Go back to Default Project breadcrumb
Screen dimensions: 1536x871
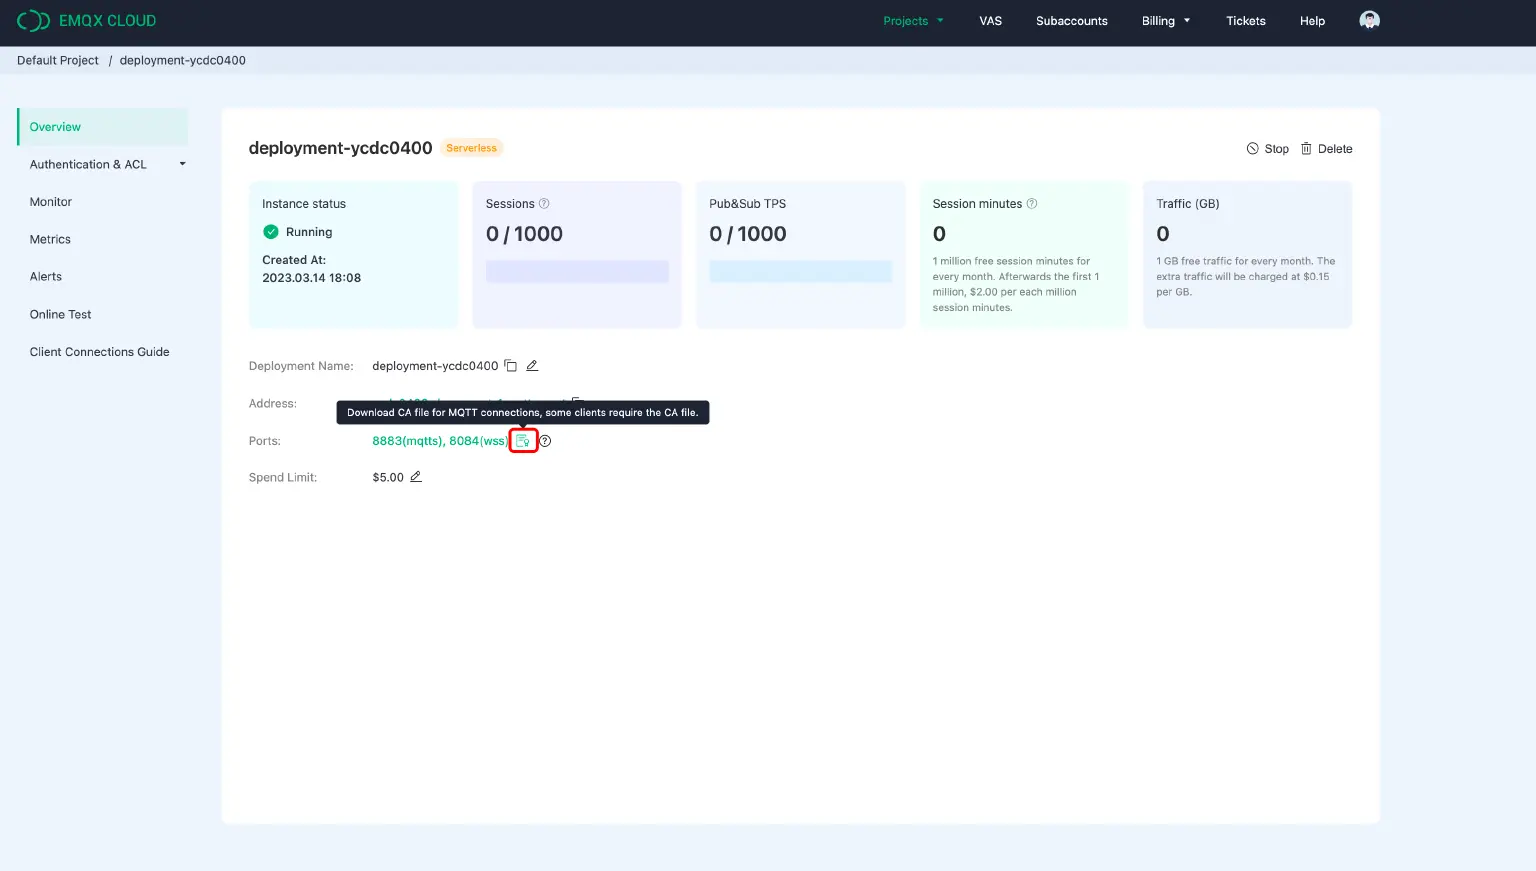click(x=57, y=60)
